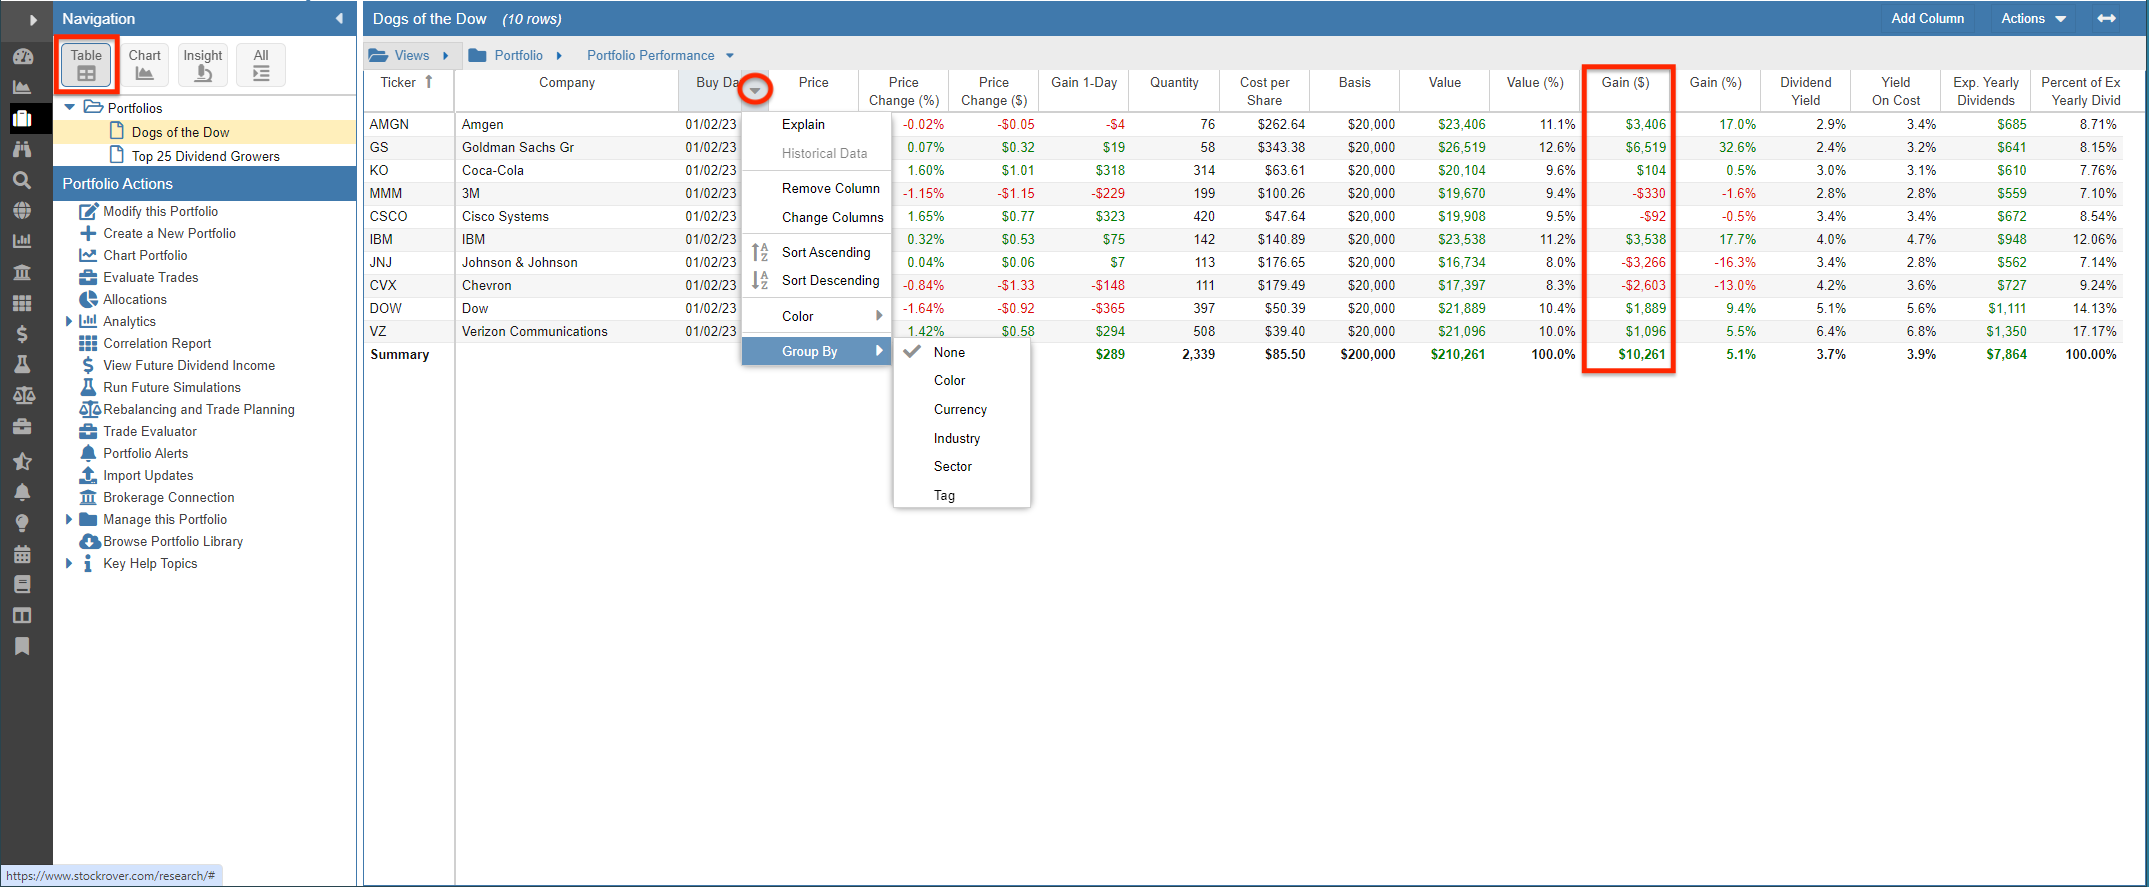
Task: Select Group By Industry option
Action: coord(957,438)
